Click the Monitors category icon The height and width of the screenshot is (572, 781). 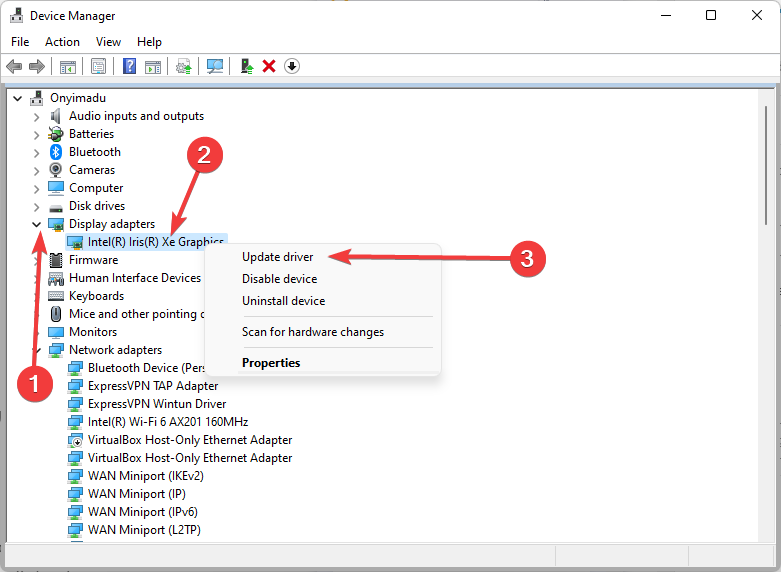56,332
